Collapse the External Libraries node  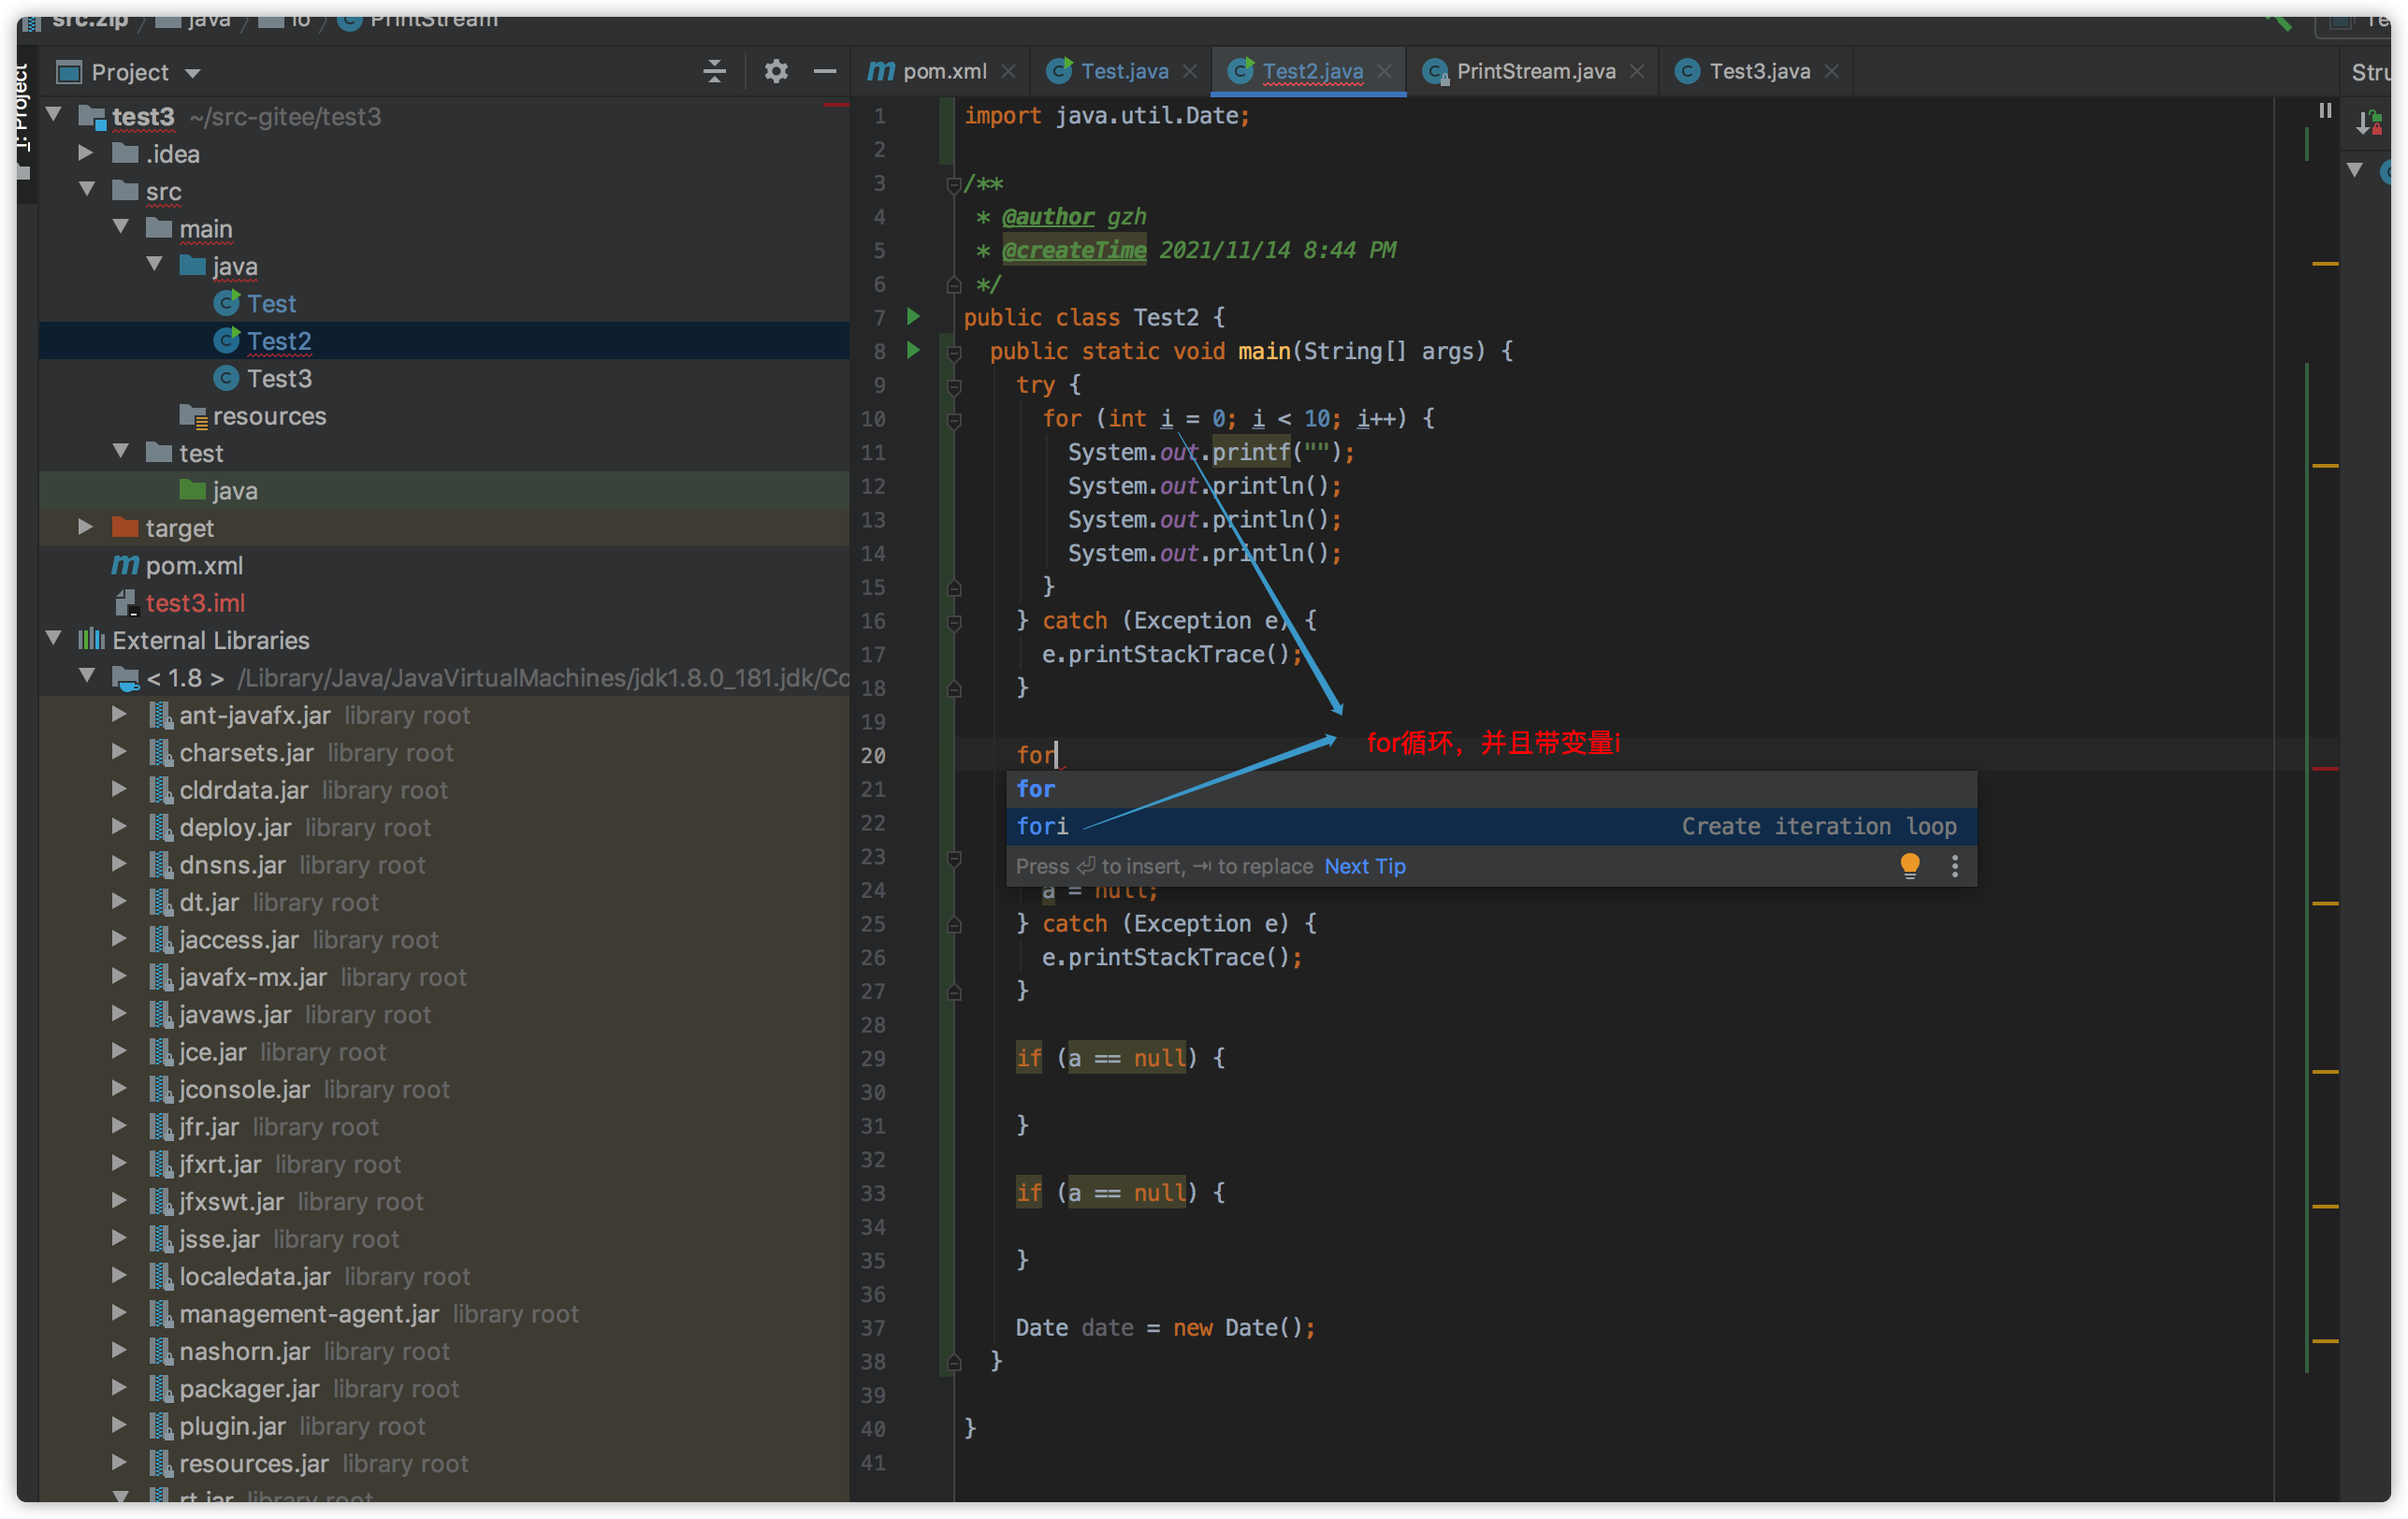coord(54,639)
